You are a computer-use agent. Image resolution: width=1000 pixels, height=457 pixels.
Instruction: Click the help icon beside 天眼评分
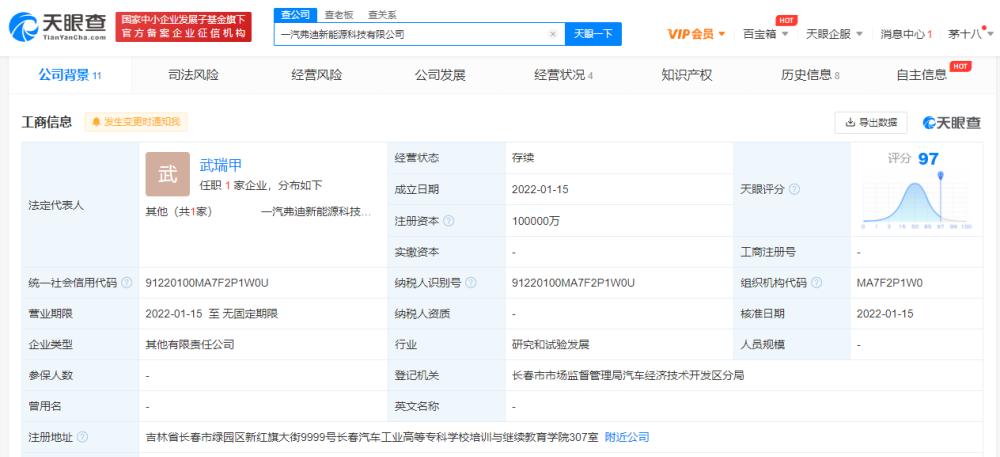(794, 190)
